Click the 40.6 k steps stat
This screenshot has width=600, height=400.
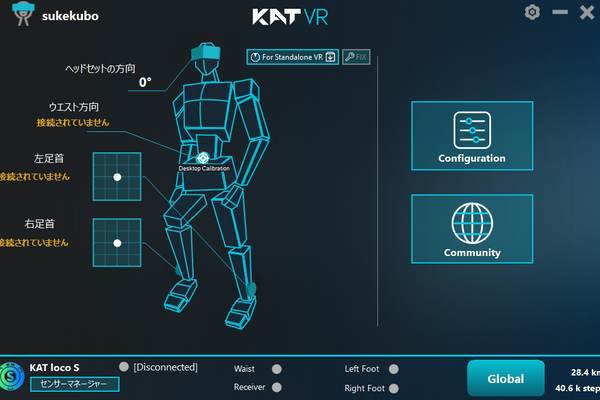coord(577,388)
